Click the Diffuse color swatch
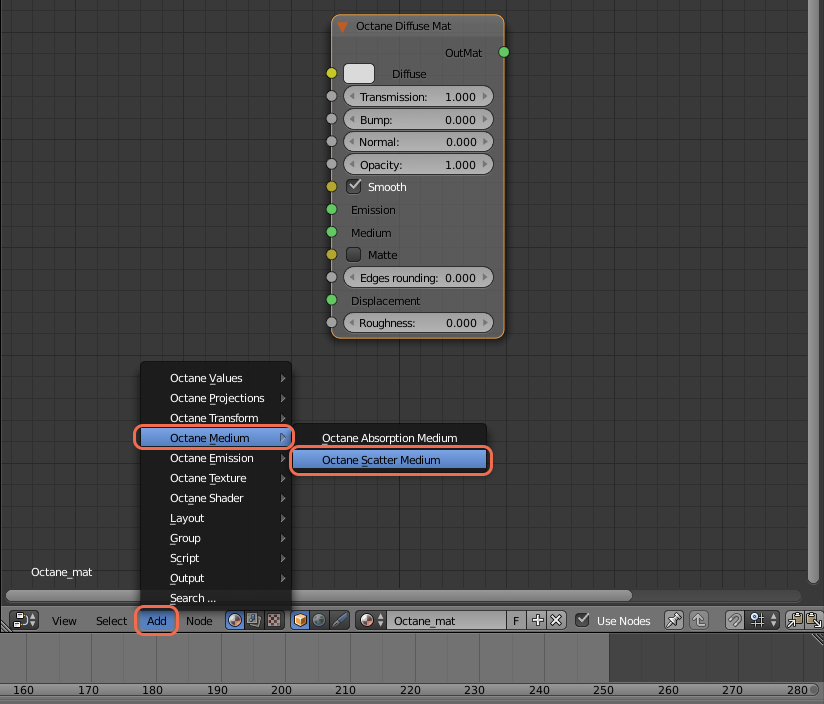Image resolution: width=824 pixels, height=704 pixels. [359, 73]
